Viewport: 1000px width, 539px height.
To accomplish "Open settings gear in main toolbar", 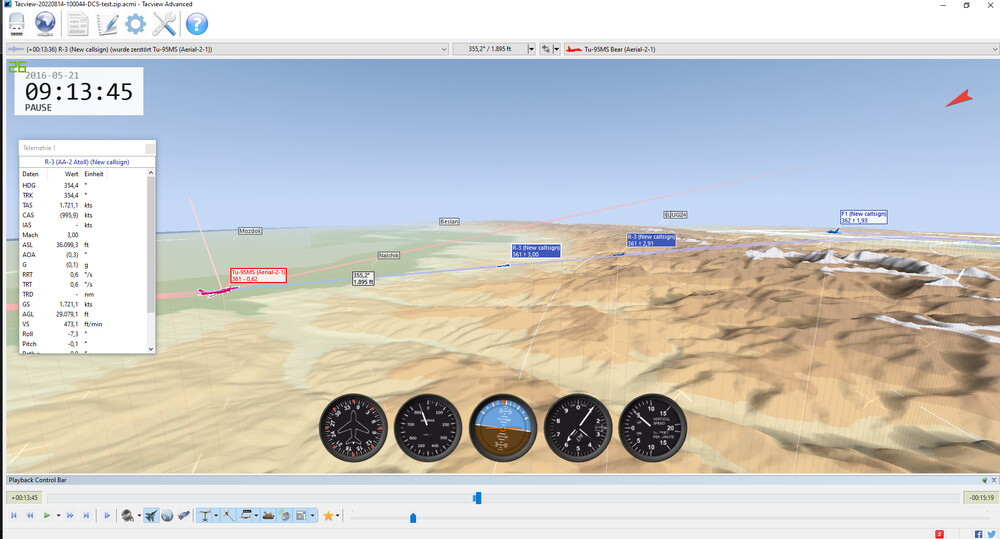I will pos(135,24).
